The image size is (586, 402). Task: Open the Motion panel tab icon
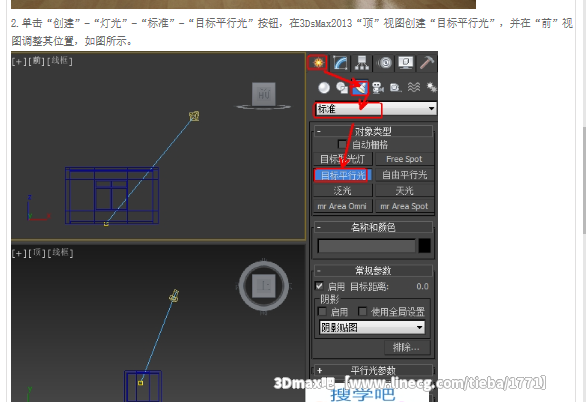click(384, 63)
